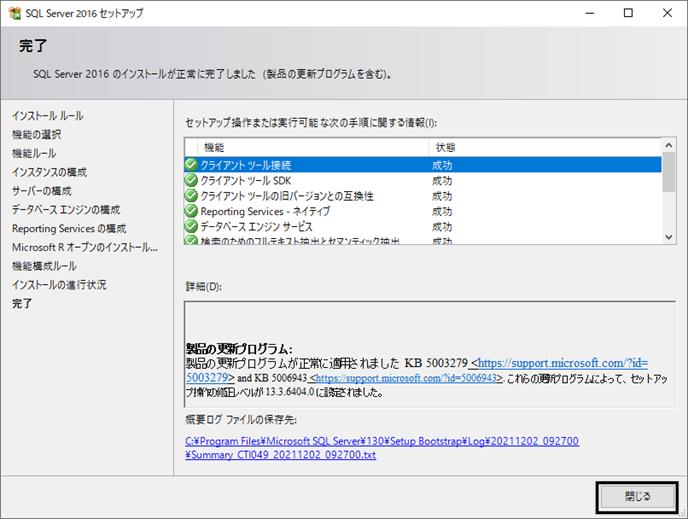Select データベース エンジン サービス row

423,226
